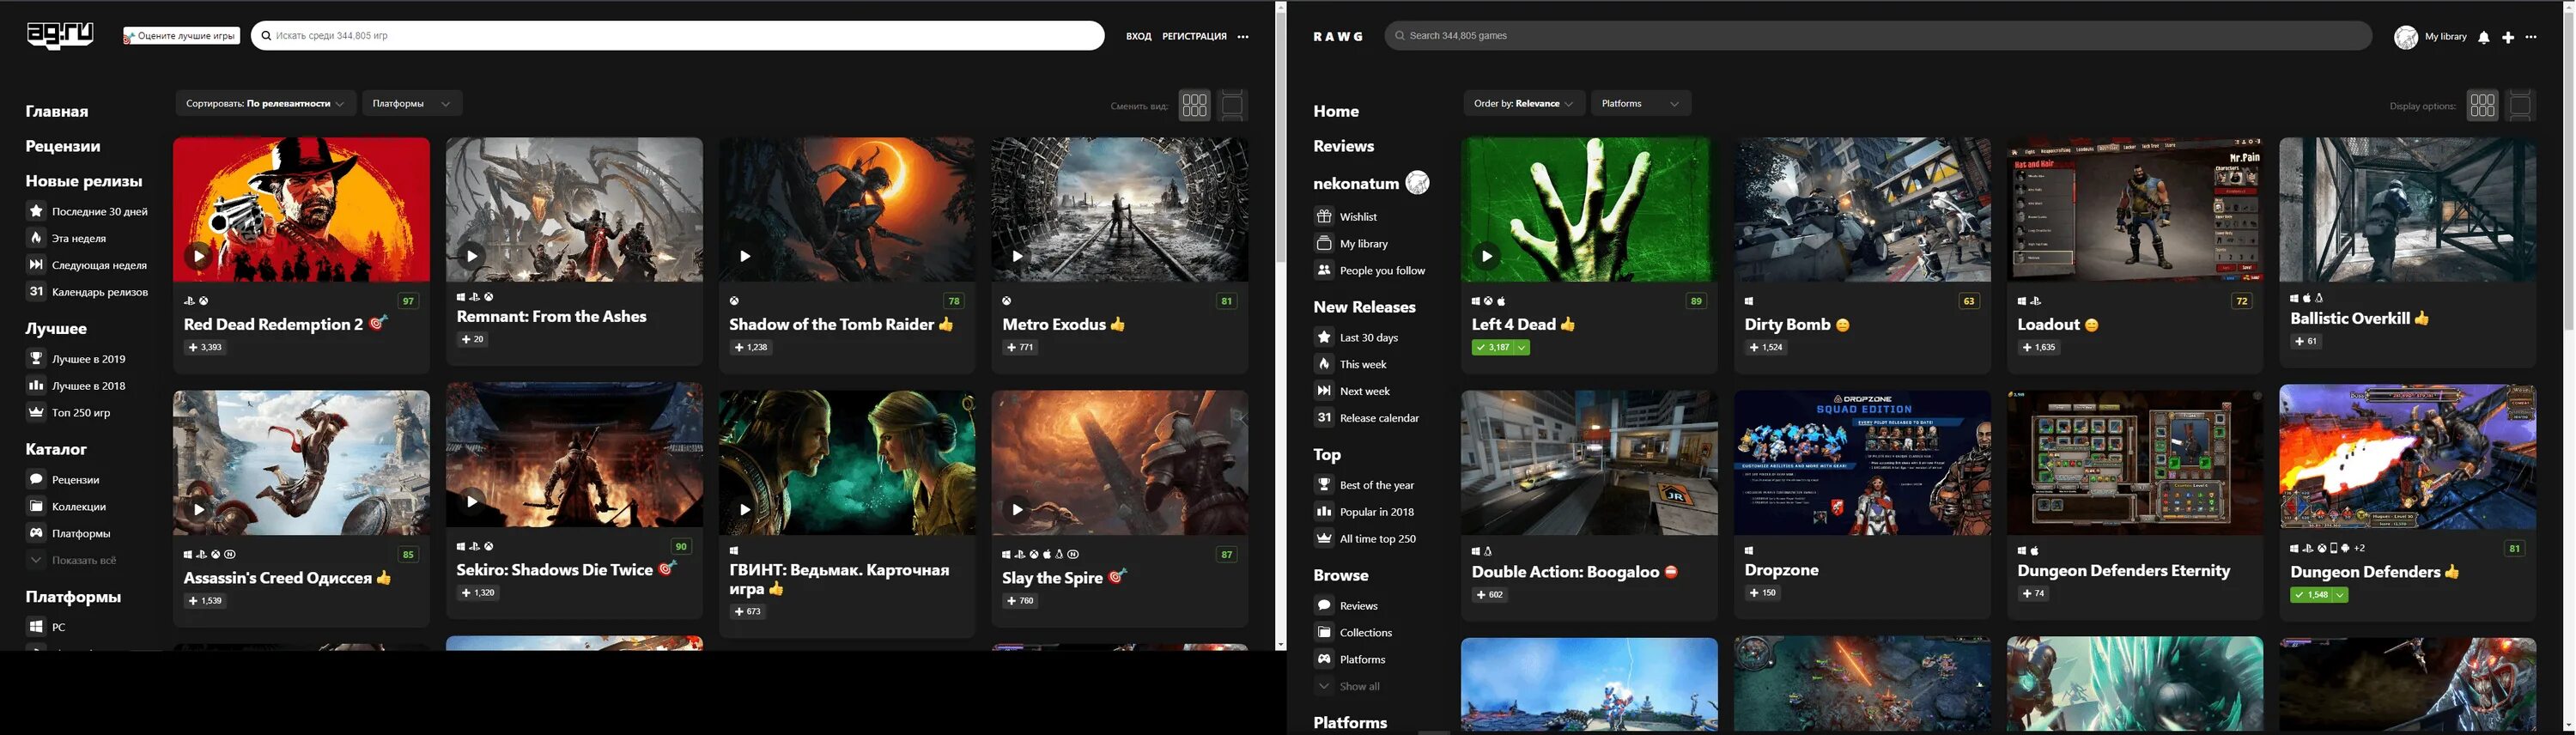This screenshot has height=735, width=2576.
Task: Play the Left 4 Dead video preview
Action: tap(1486, 256)
